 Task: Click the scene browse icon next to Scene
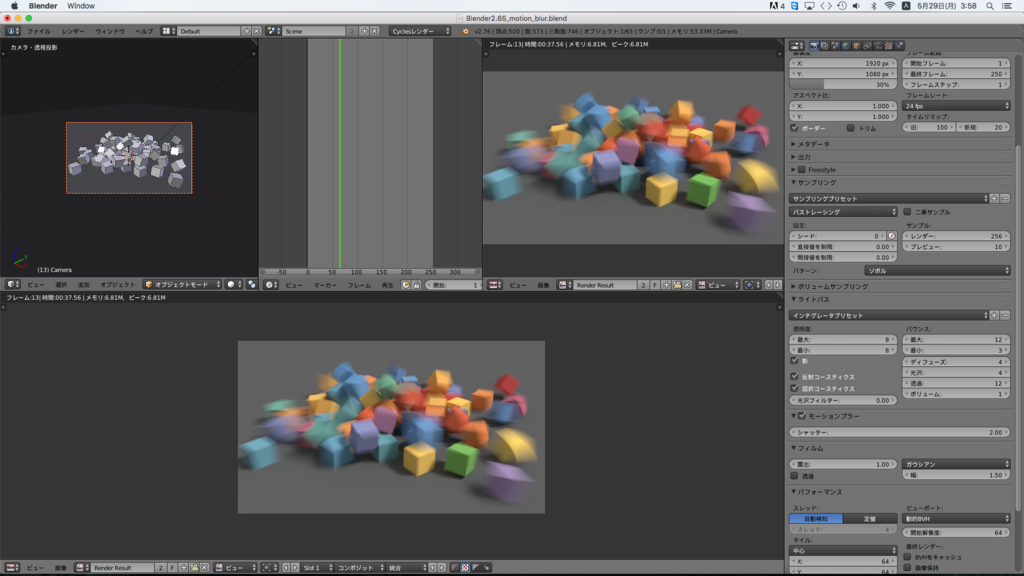[x=274, y=31]
